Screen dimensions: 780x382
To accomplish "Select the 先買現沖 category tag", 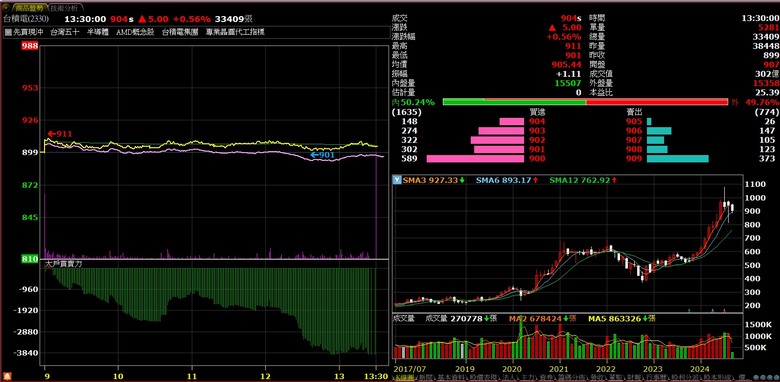I will point(29,32).
